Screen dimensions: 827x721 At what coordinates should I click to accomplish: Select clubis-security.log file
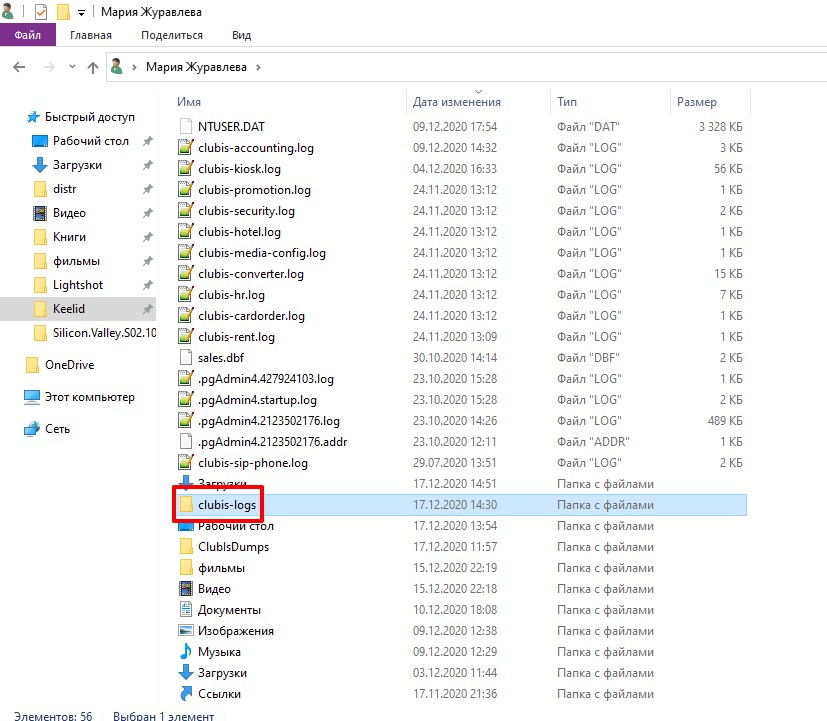click(246, 211)
